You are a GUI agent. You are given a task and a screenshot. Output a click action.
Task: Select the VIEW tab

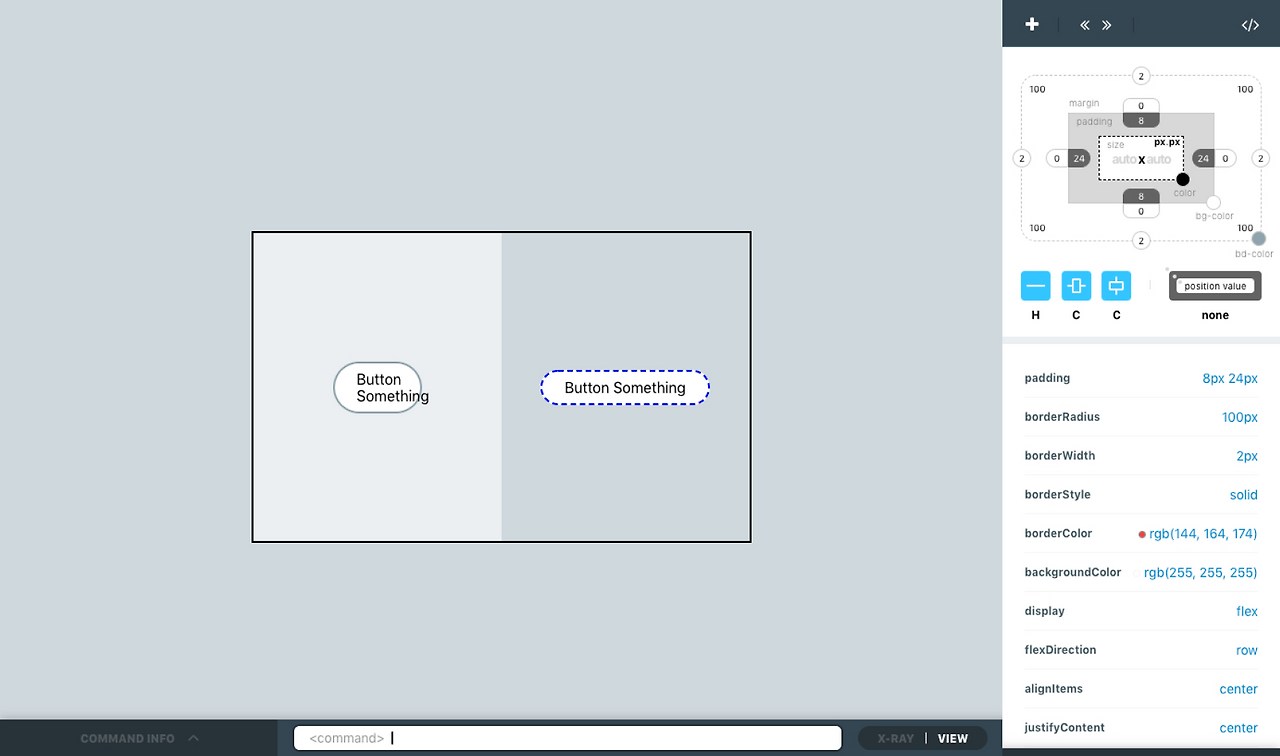(x=953, y=738)
